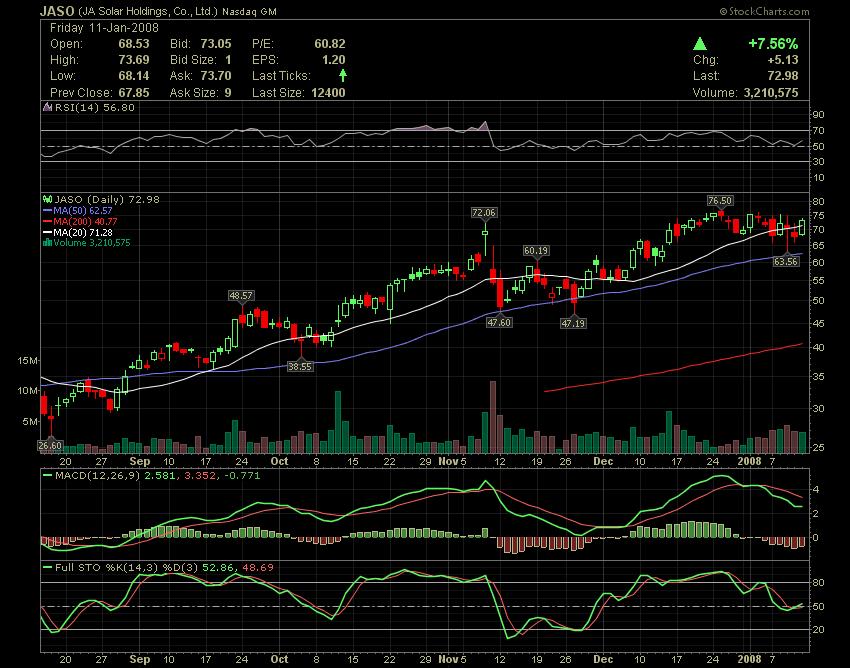
Task: Click the Open value 68.53
Action: tap(134, 44)
